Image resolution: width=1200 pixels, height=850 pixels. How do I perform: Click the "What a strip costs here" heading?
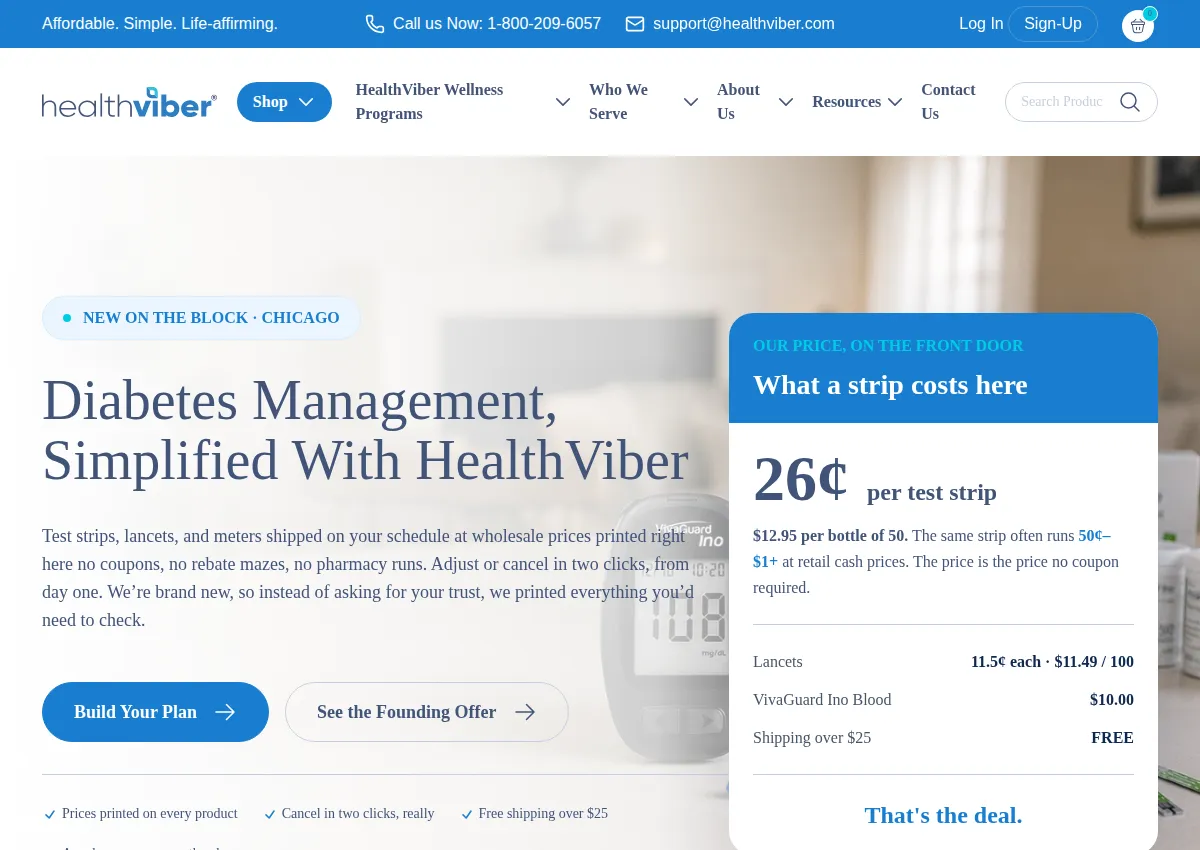point(890,385)
